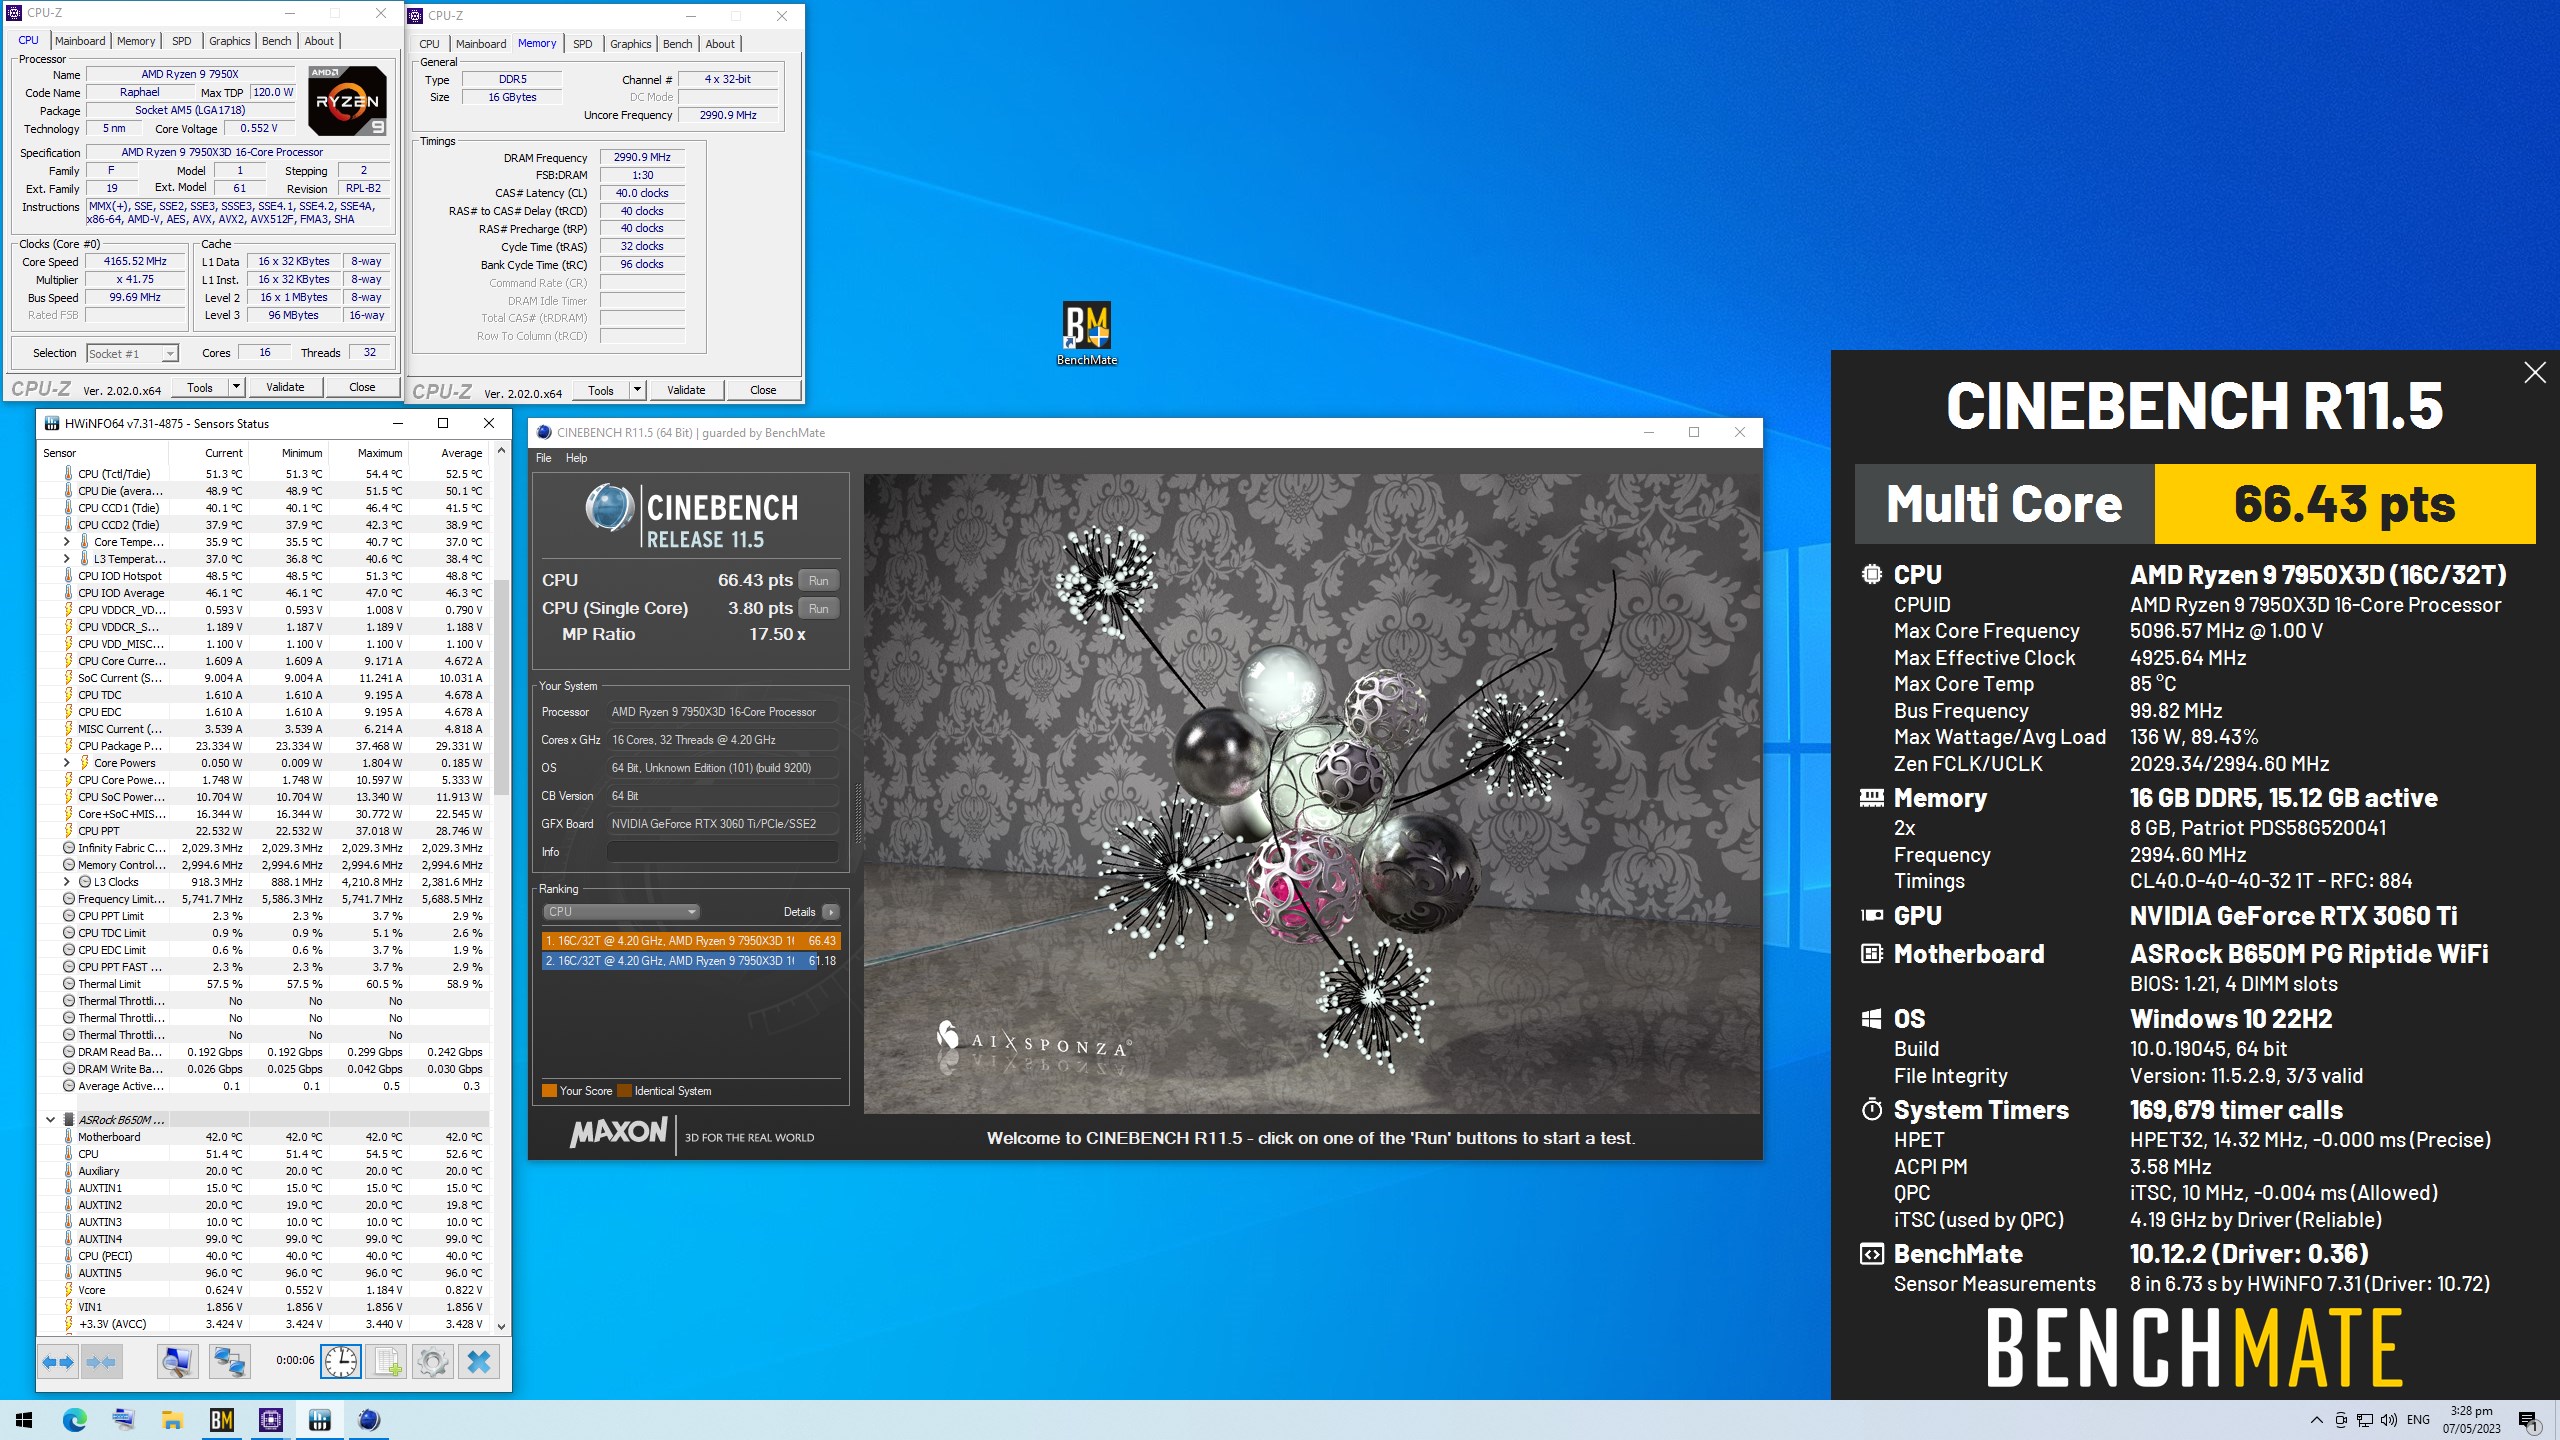Open BenchMate desktop shortcut icon
Screen dimensions: 2560x1440
[1087, 334]
